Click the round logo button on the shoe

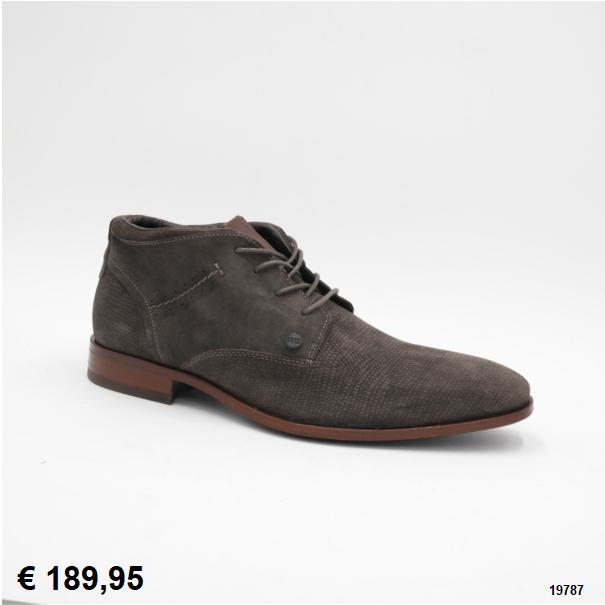pyautogui.click(x=294, y=340)
